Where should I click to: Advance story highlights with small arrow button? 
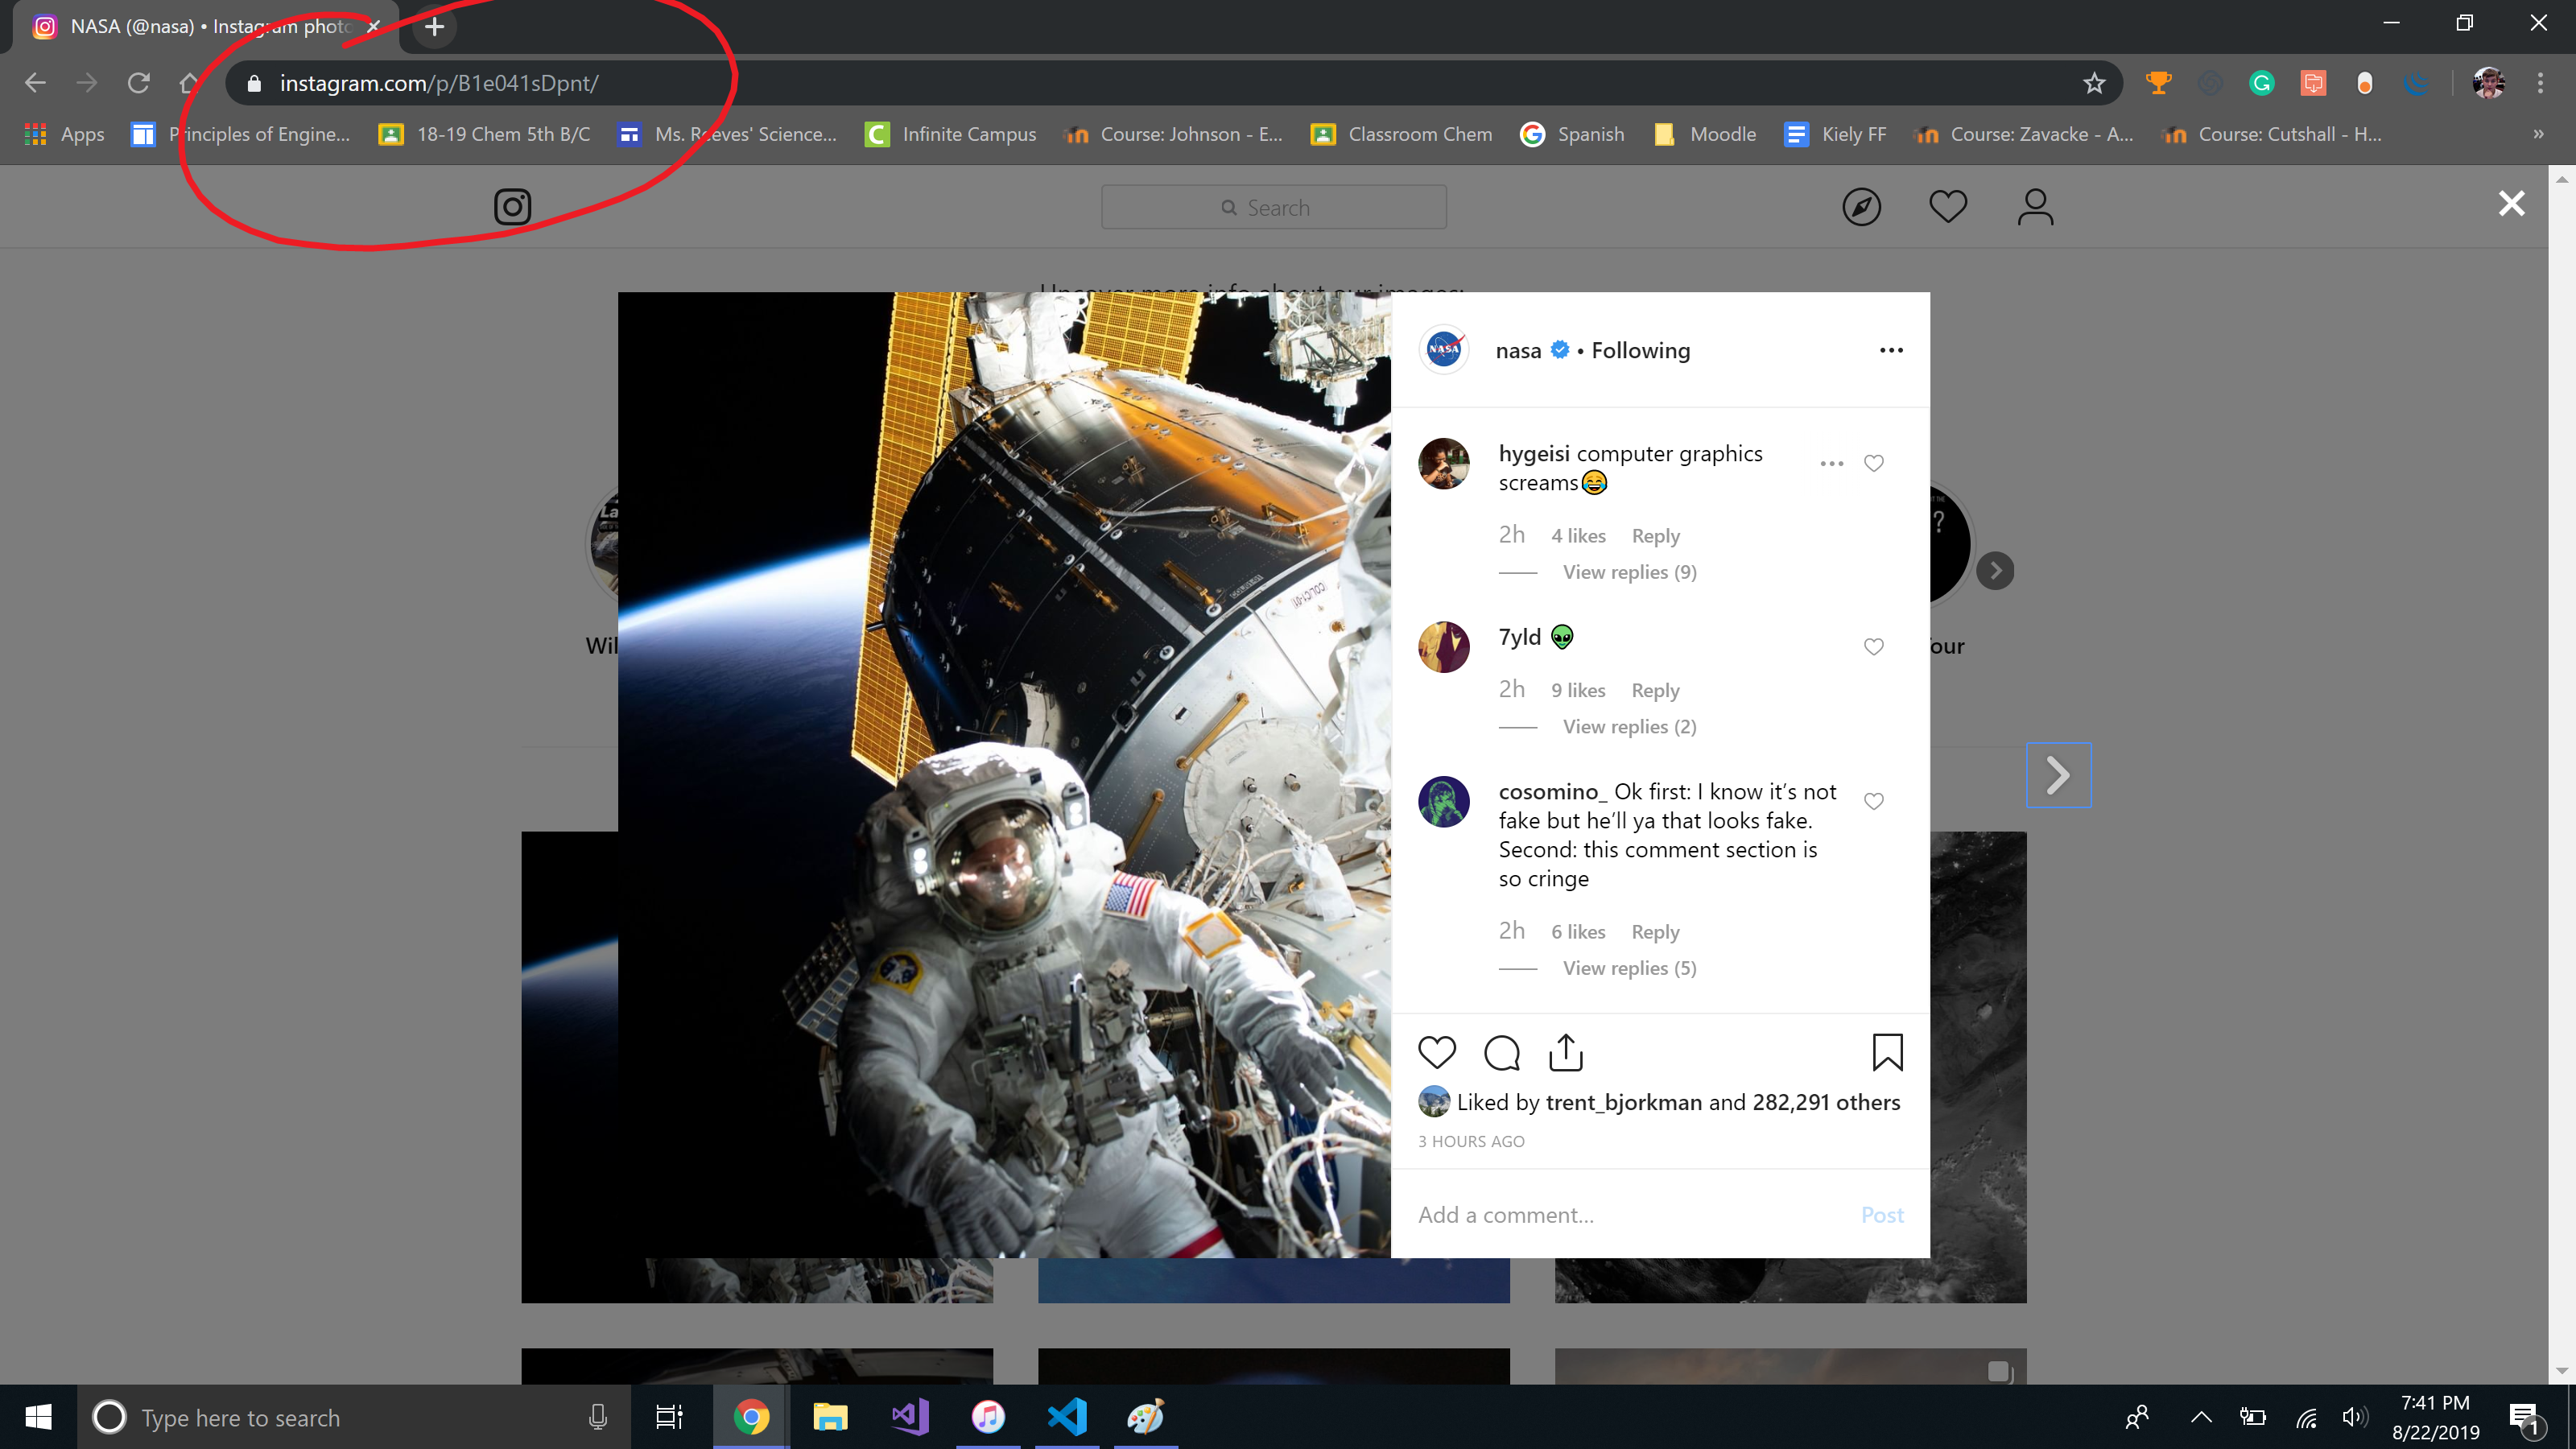1995,571
